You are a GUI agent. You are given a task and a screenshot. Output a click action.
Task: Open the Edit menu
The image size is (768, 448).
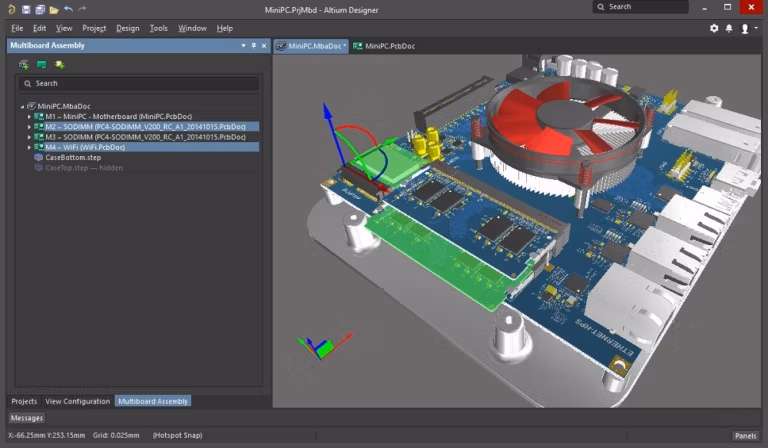pyautogui.click(x=40, y=28)
